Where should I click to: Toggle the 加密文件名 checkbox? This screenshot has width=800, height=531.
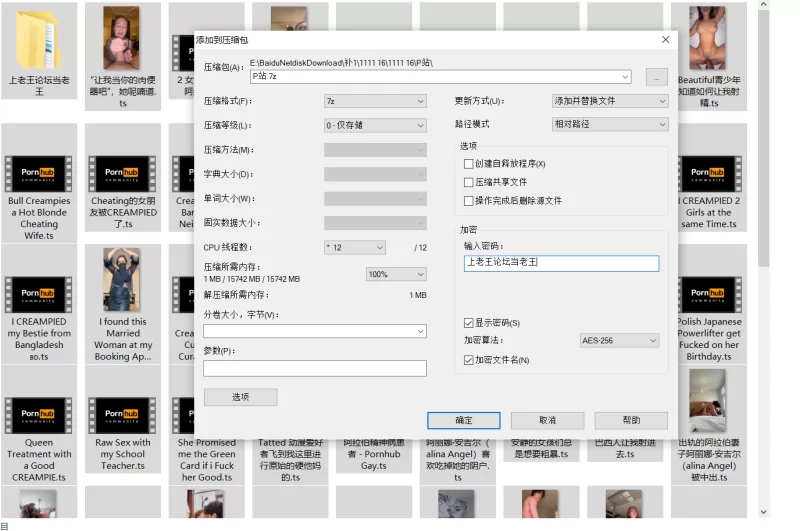click(469, 359)
